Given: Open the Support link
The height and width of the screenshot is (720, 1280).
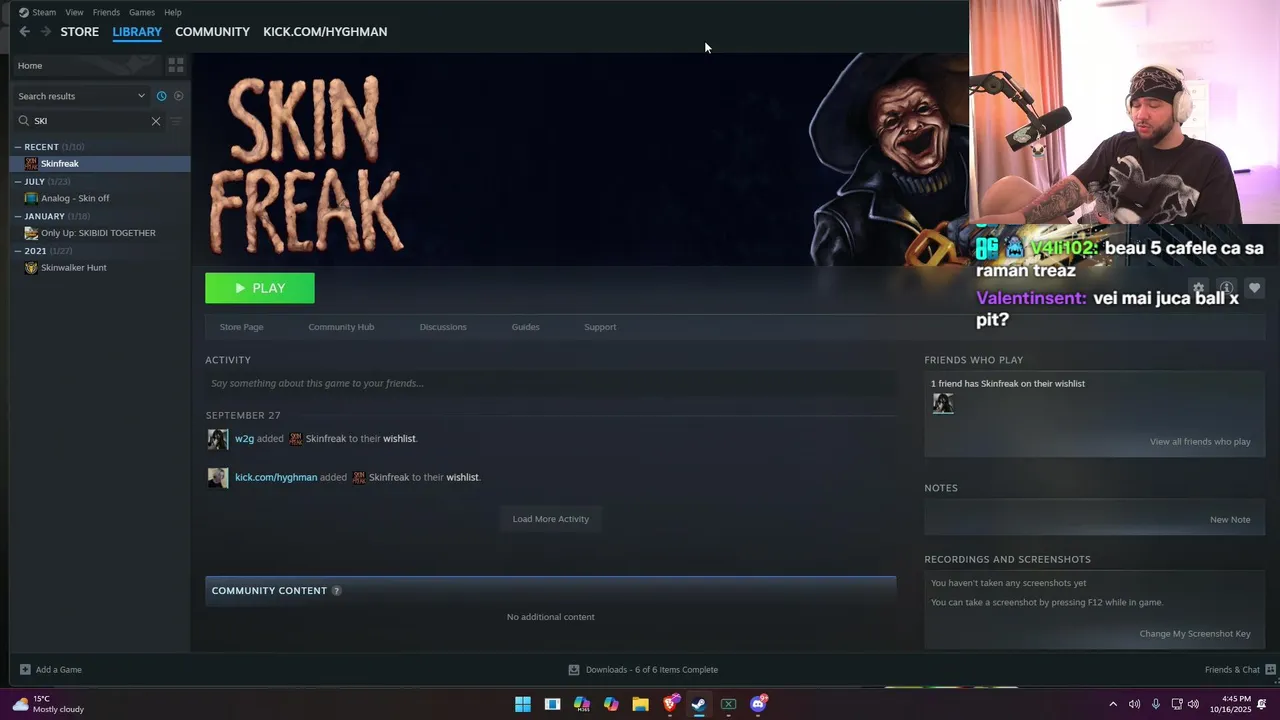Looking at the screenshot, I should (x=600, y=327).
